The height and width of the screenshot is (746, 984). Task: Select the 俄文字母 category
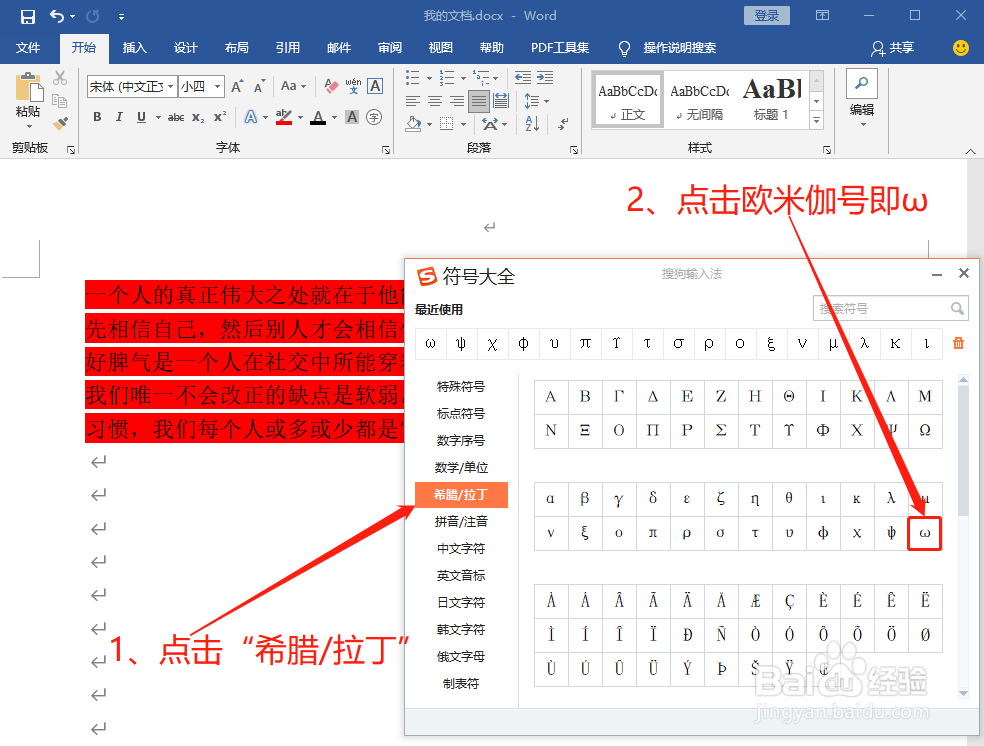click(461, 656)
